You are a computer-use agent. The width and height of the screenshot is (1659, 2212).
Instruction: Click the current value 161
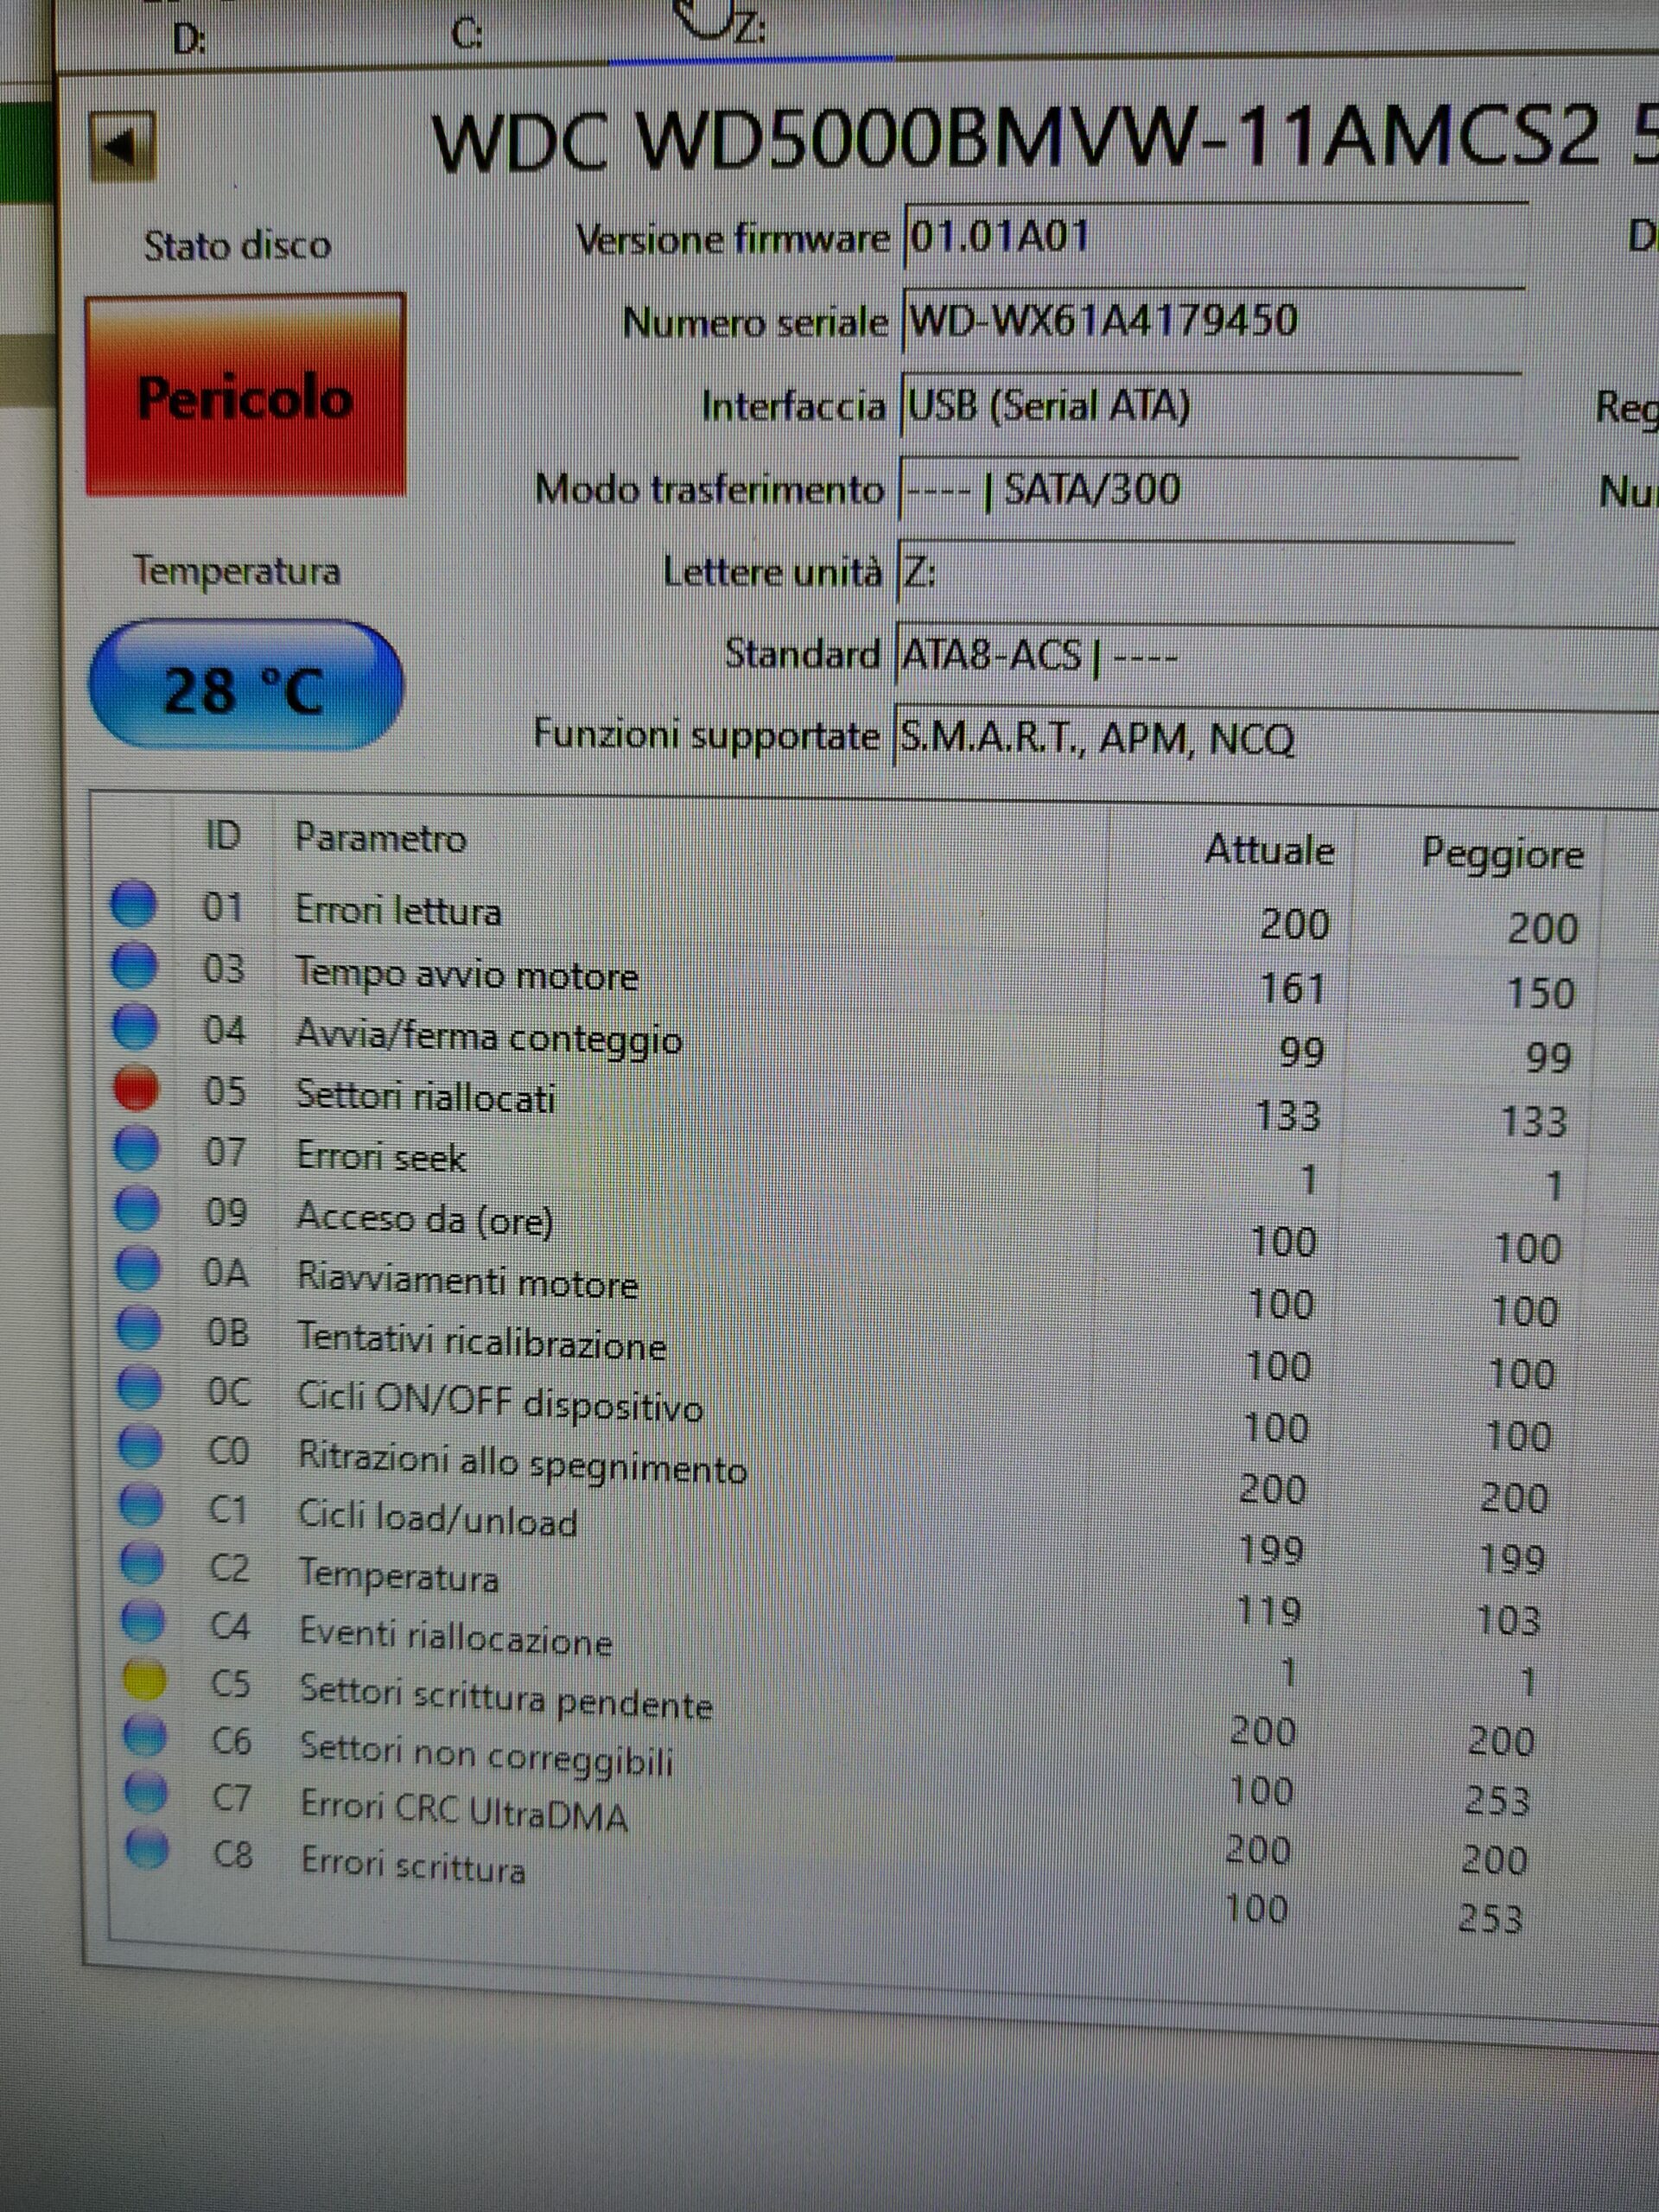[x=1292, y=988]
